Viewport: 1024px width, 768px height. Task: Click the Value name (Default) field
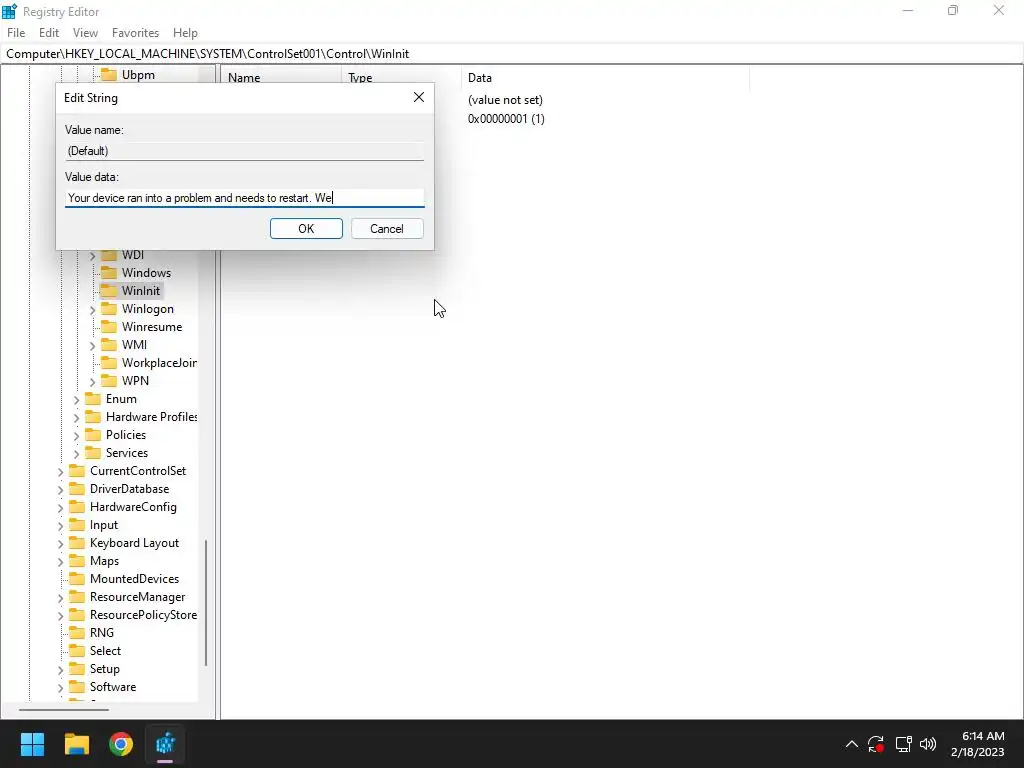[x=245, y=151]
